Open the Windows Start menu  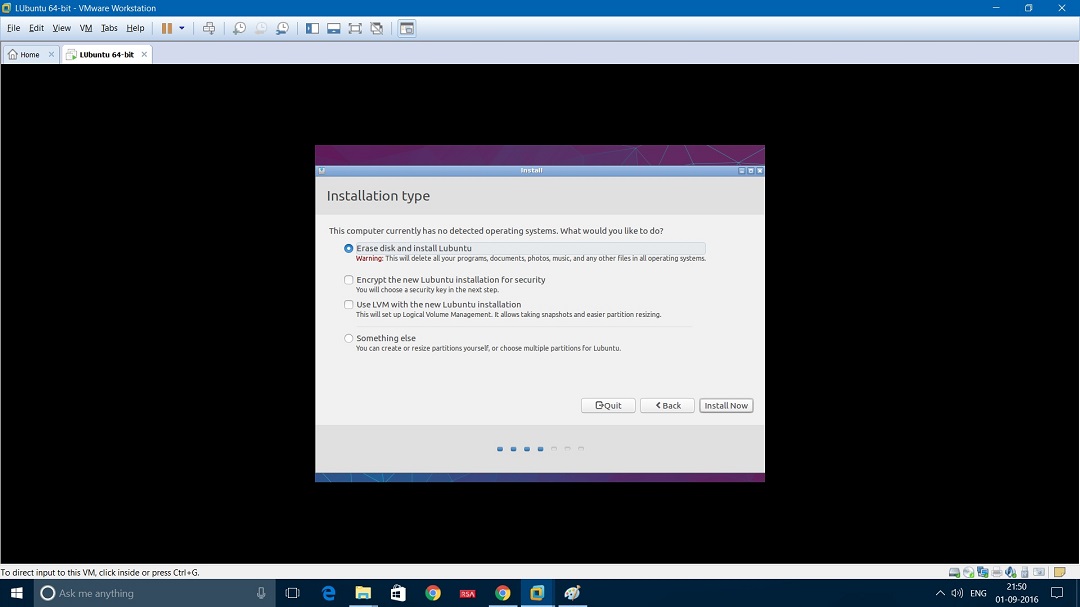pos(17,593)
